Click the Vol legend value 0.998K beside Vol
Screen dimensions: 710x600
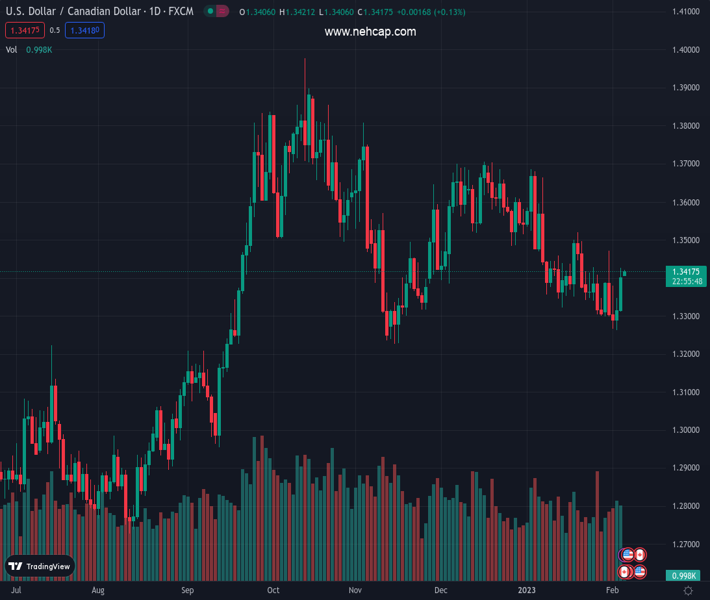[x=39, y=50]
